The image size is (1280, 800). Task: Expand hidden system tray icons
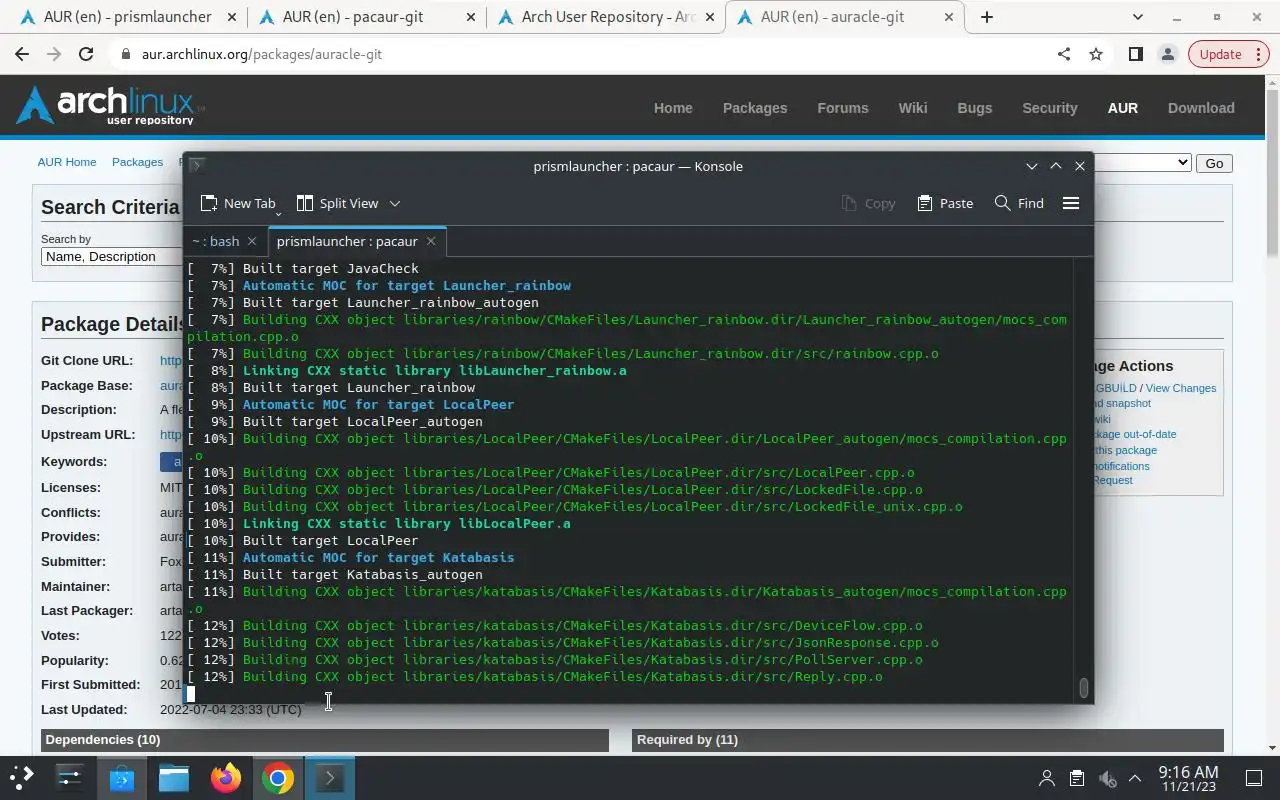pos(1135,778)
